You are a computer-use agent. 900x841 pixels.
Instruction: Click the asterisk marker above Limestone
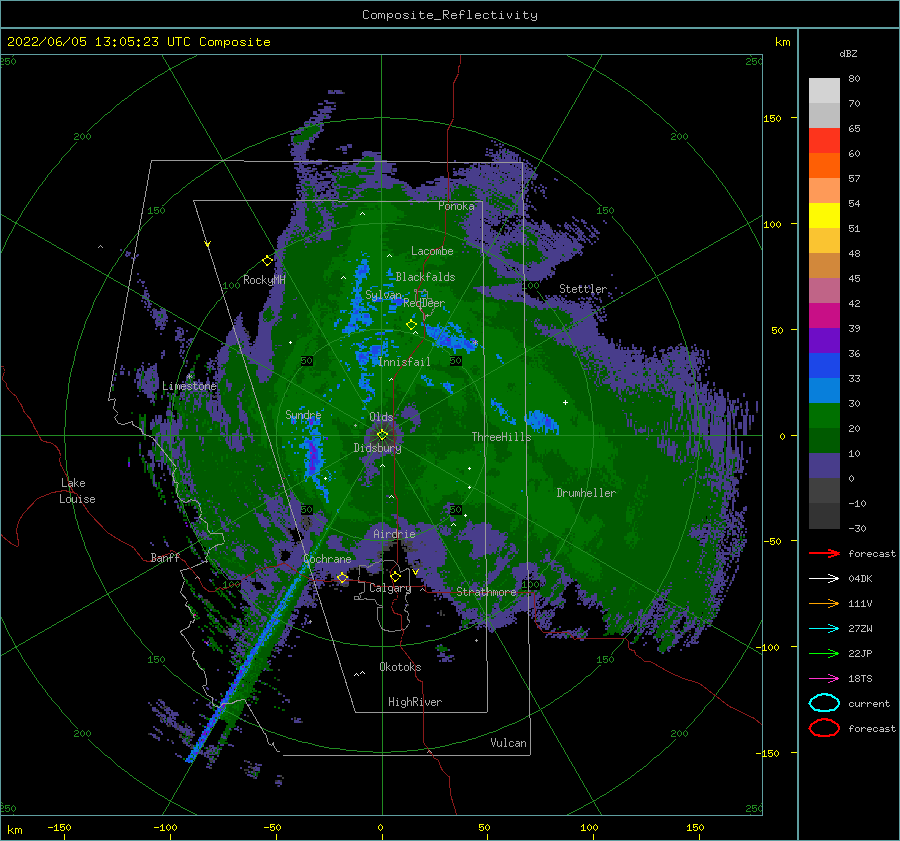(189, 377)
